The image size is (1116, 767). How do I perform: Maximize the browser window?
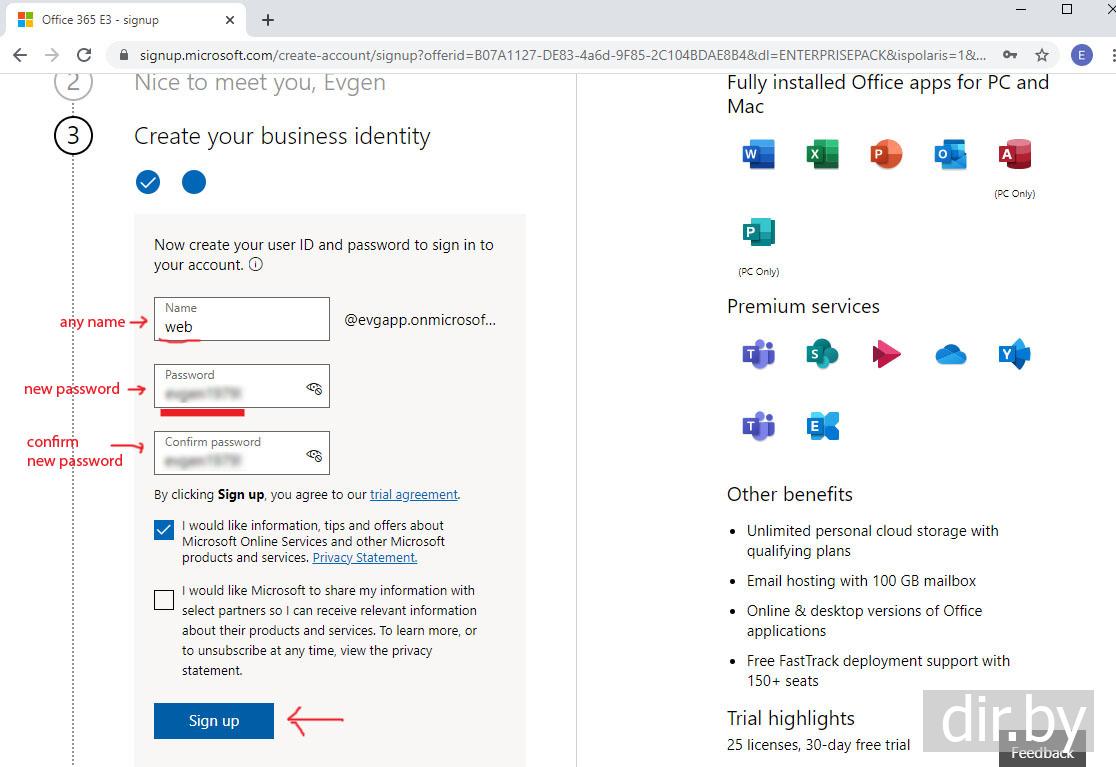[1066, 9]
